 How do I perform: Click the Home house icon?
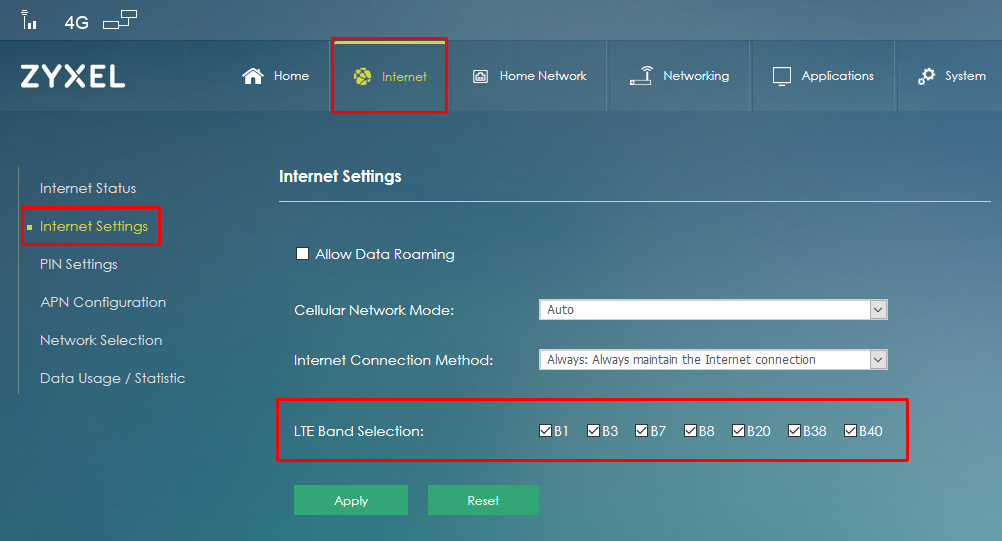pos(253,76)
